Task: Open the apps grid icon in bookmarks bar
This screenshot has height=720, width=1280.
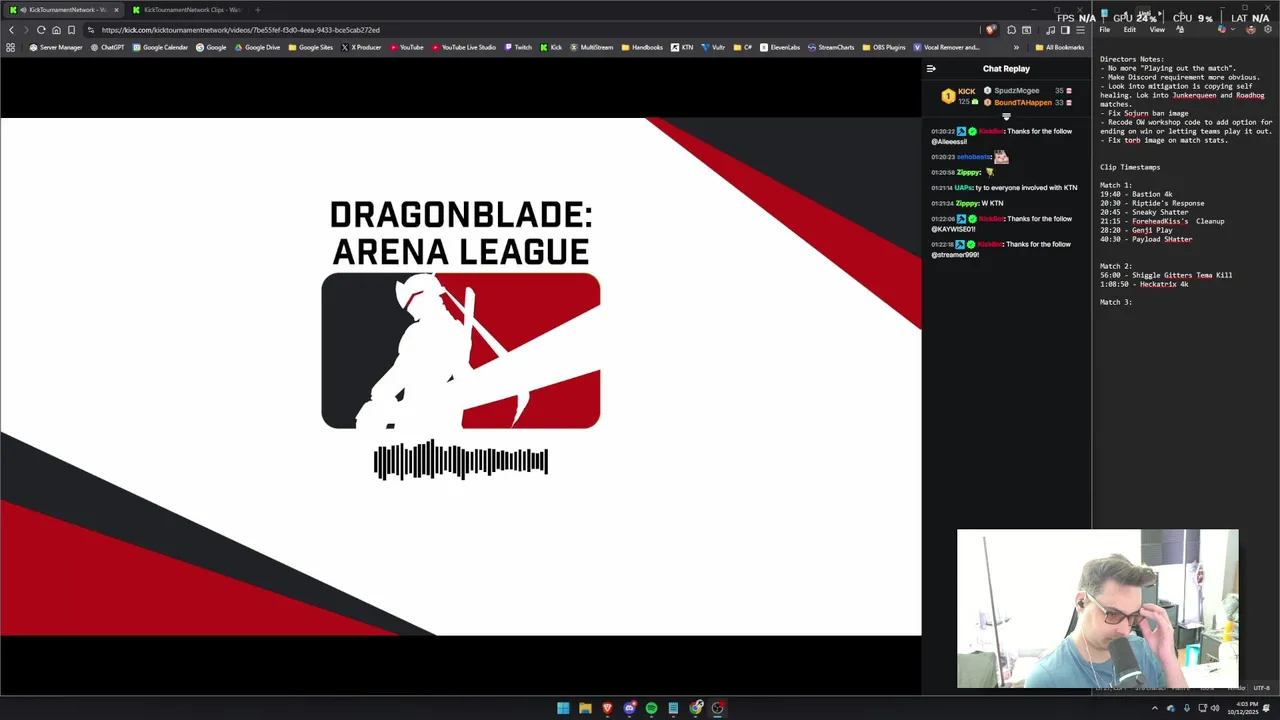Action: 11,47
